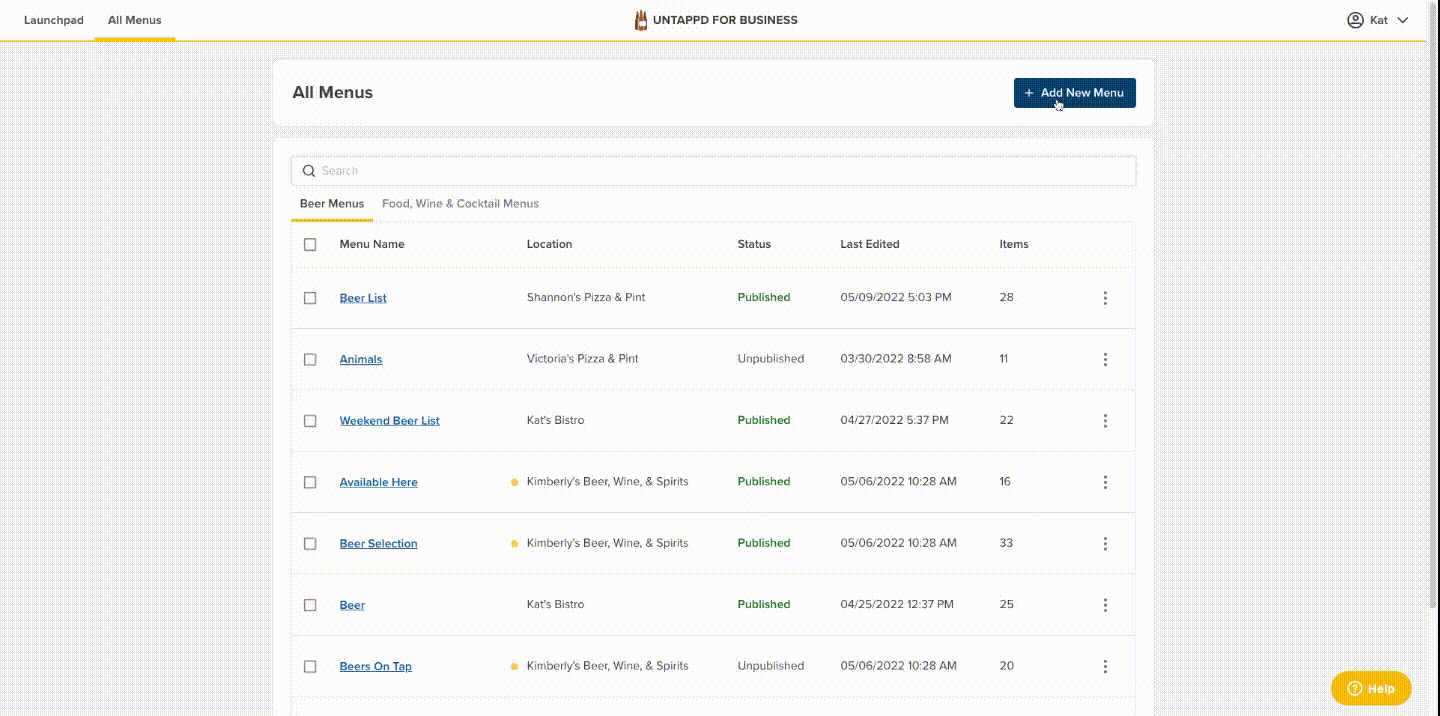Click the Location column header
The height and width of the screenshot is (716, 1440).
(550, 244)
